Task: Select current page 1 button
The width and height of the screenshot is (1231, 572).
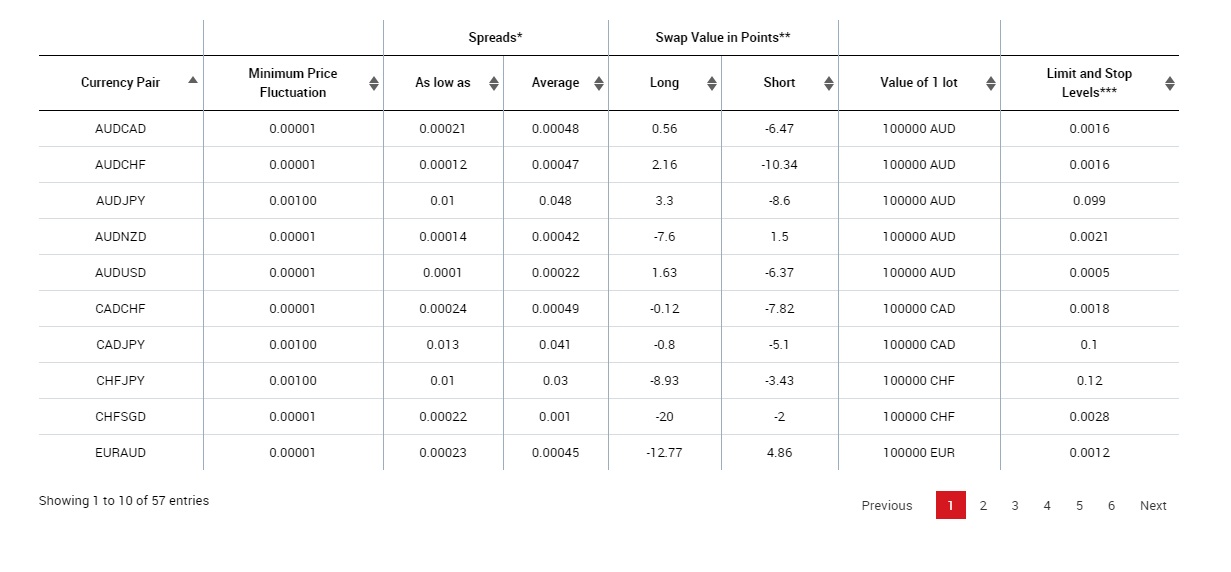Action: [x=951, y=506]
